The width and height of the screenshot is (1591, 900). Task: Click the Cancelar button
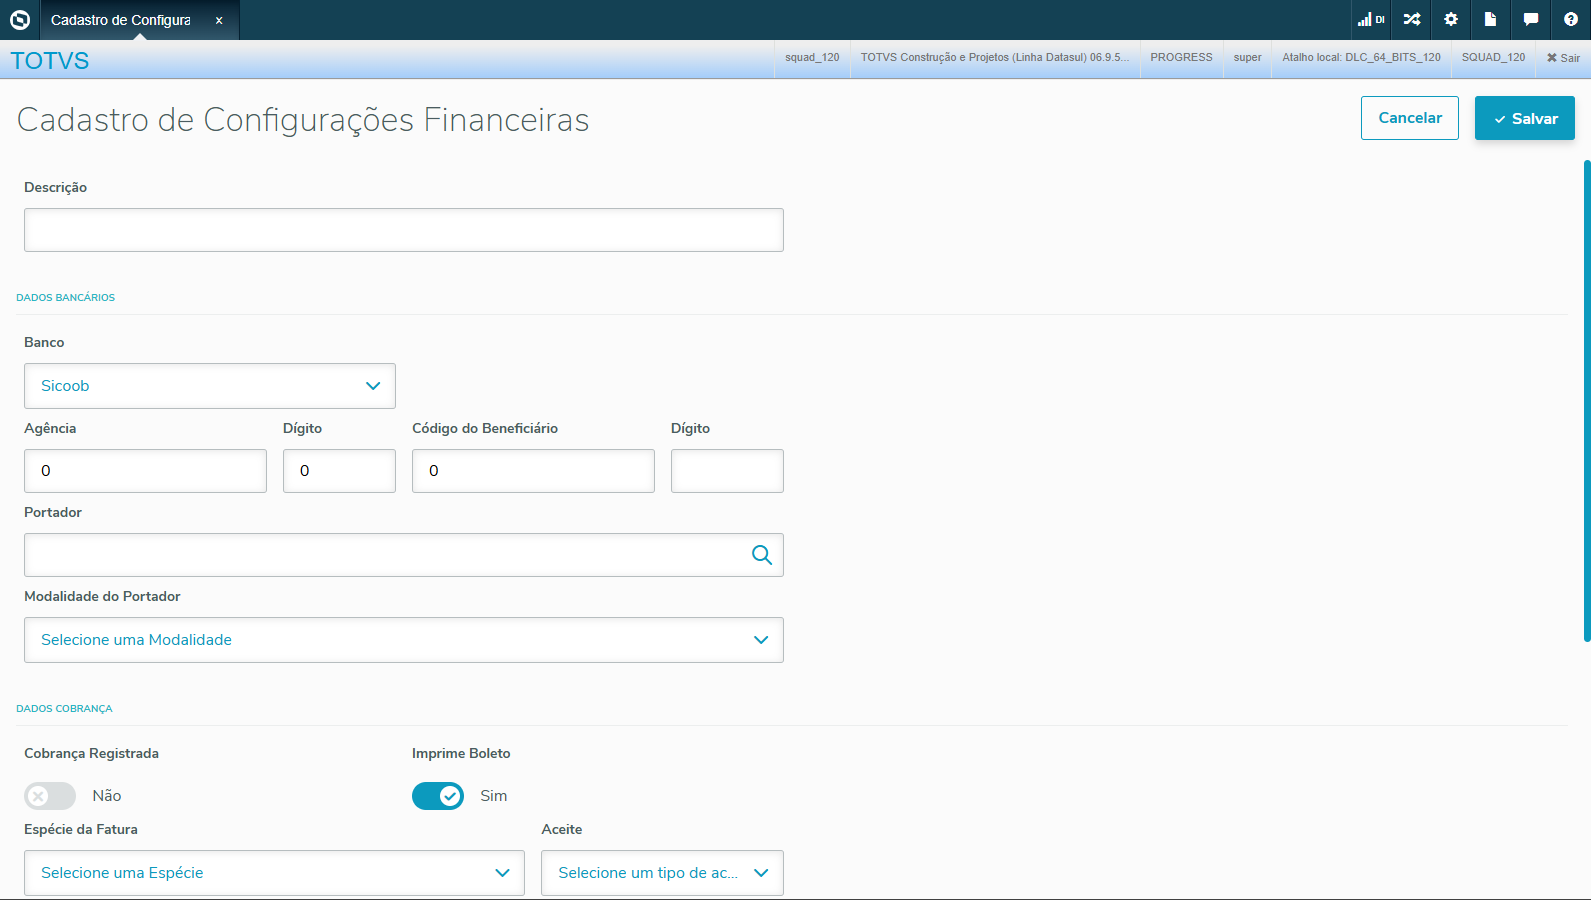1410,118
